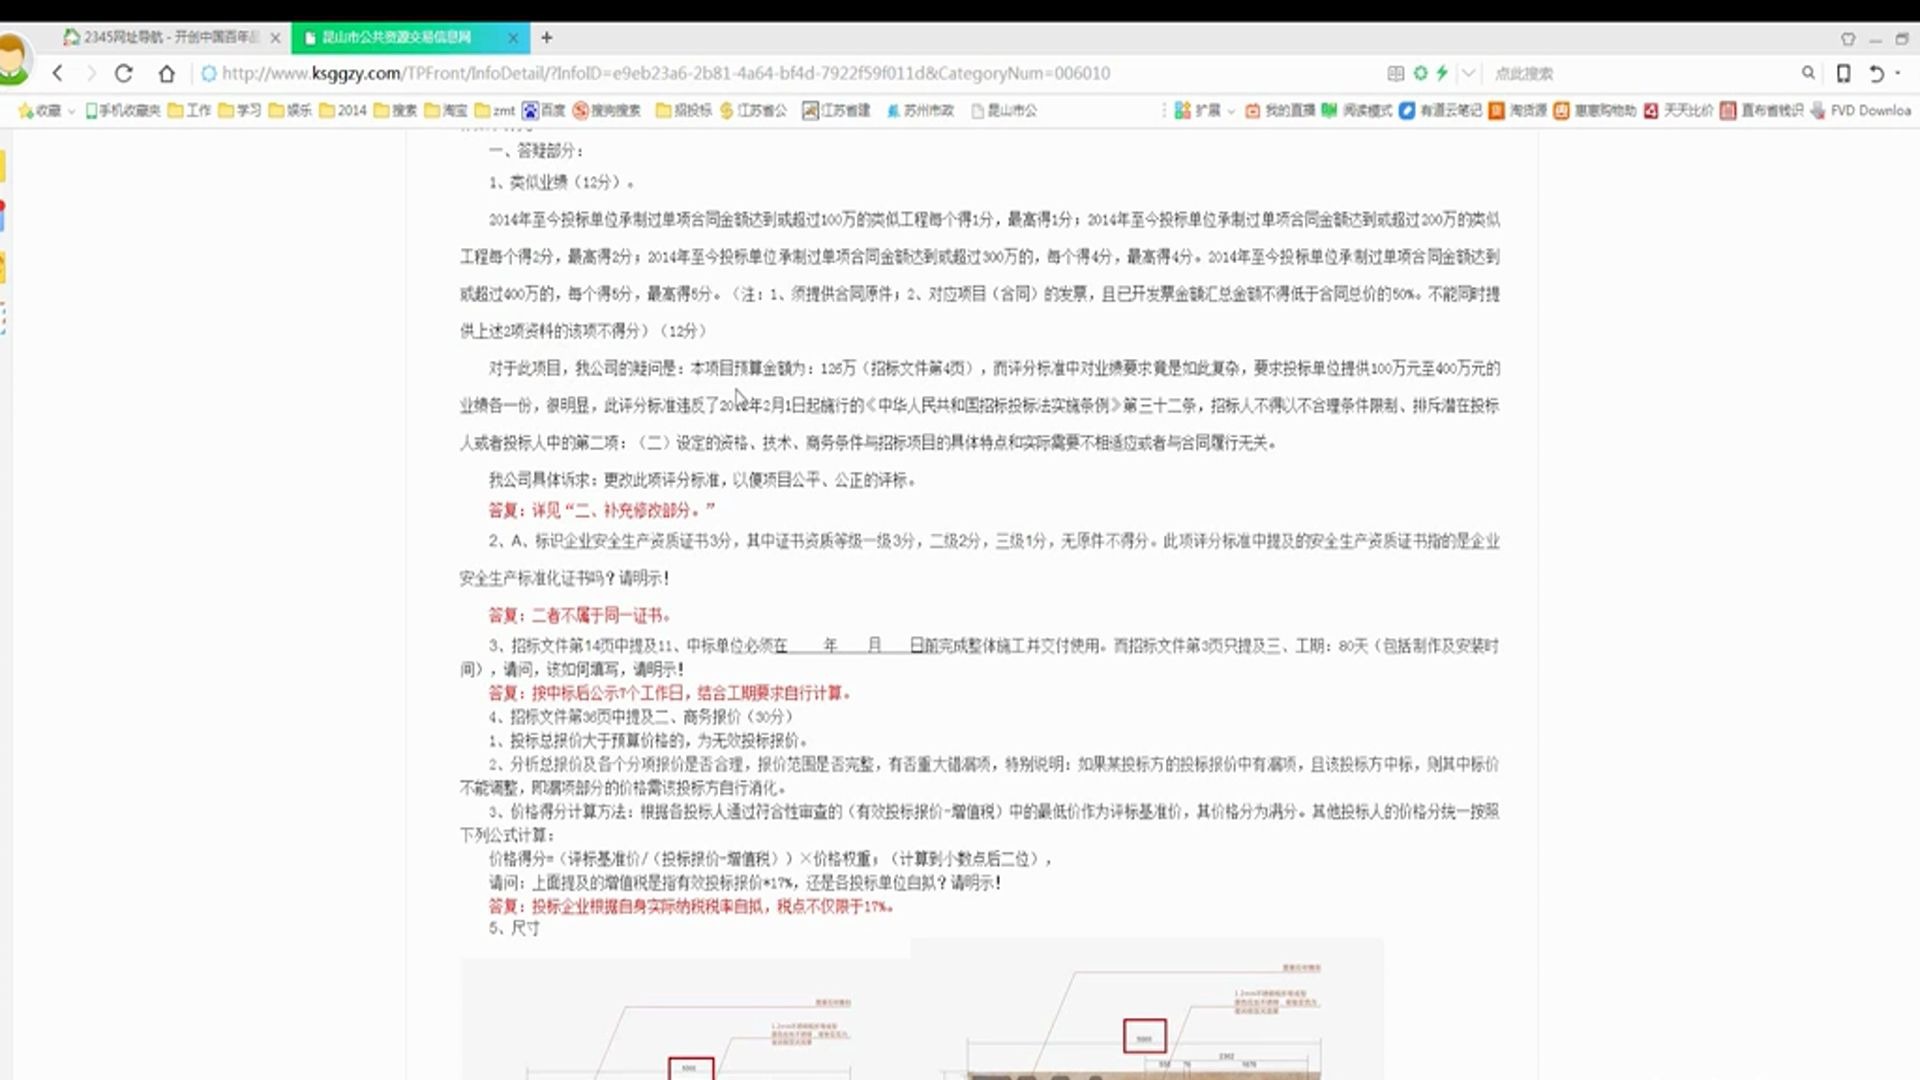Click the left diagram image under 5、尺寸
The height and width of the screenshot is (1080, 1920).
(x=685, y=1018)
